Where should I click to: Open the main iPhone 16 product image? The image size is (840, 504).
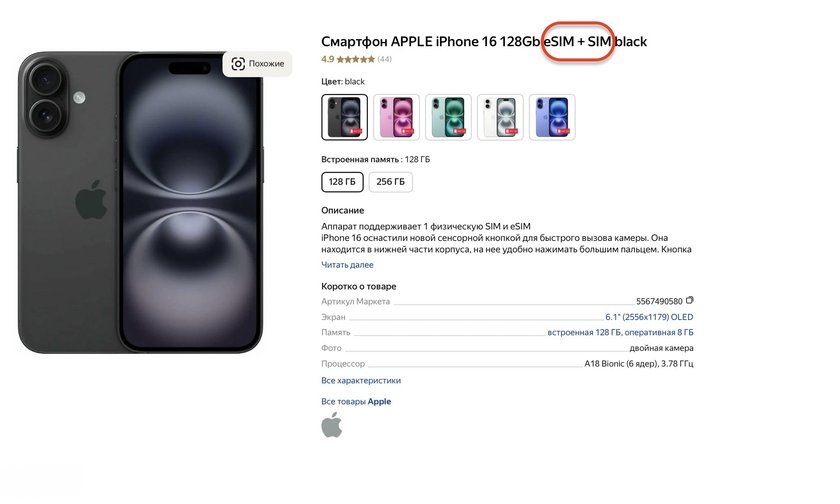click(140, 202)
